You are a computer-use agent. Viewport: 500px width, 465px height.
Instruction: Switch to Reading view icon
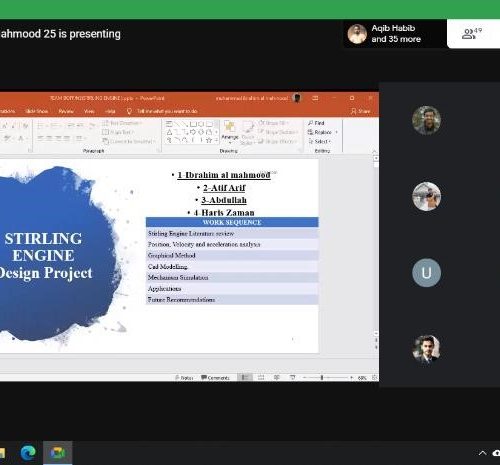click(x=276, y=377)
